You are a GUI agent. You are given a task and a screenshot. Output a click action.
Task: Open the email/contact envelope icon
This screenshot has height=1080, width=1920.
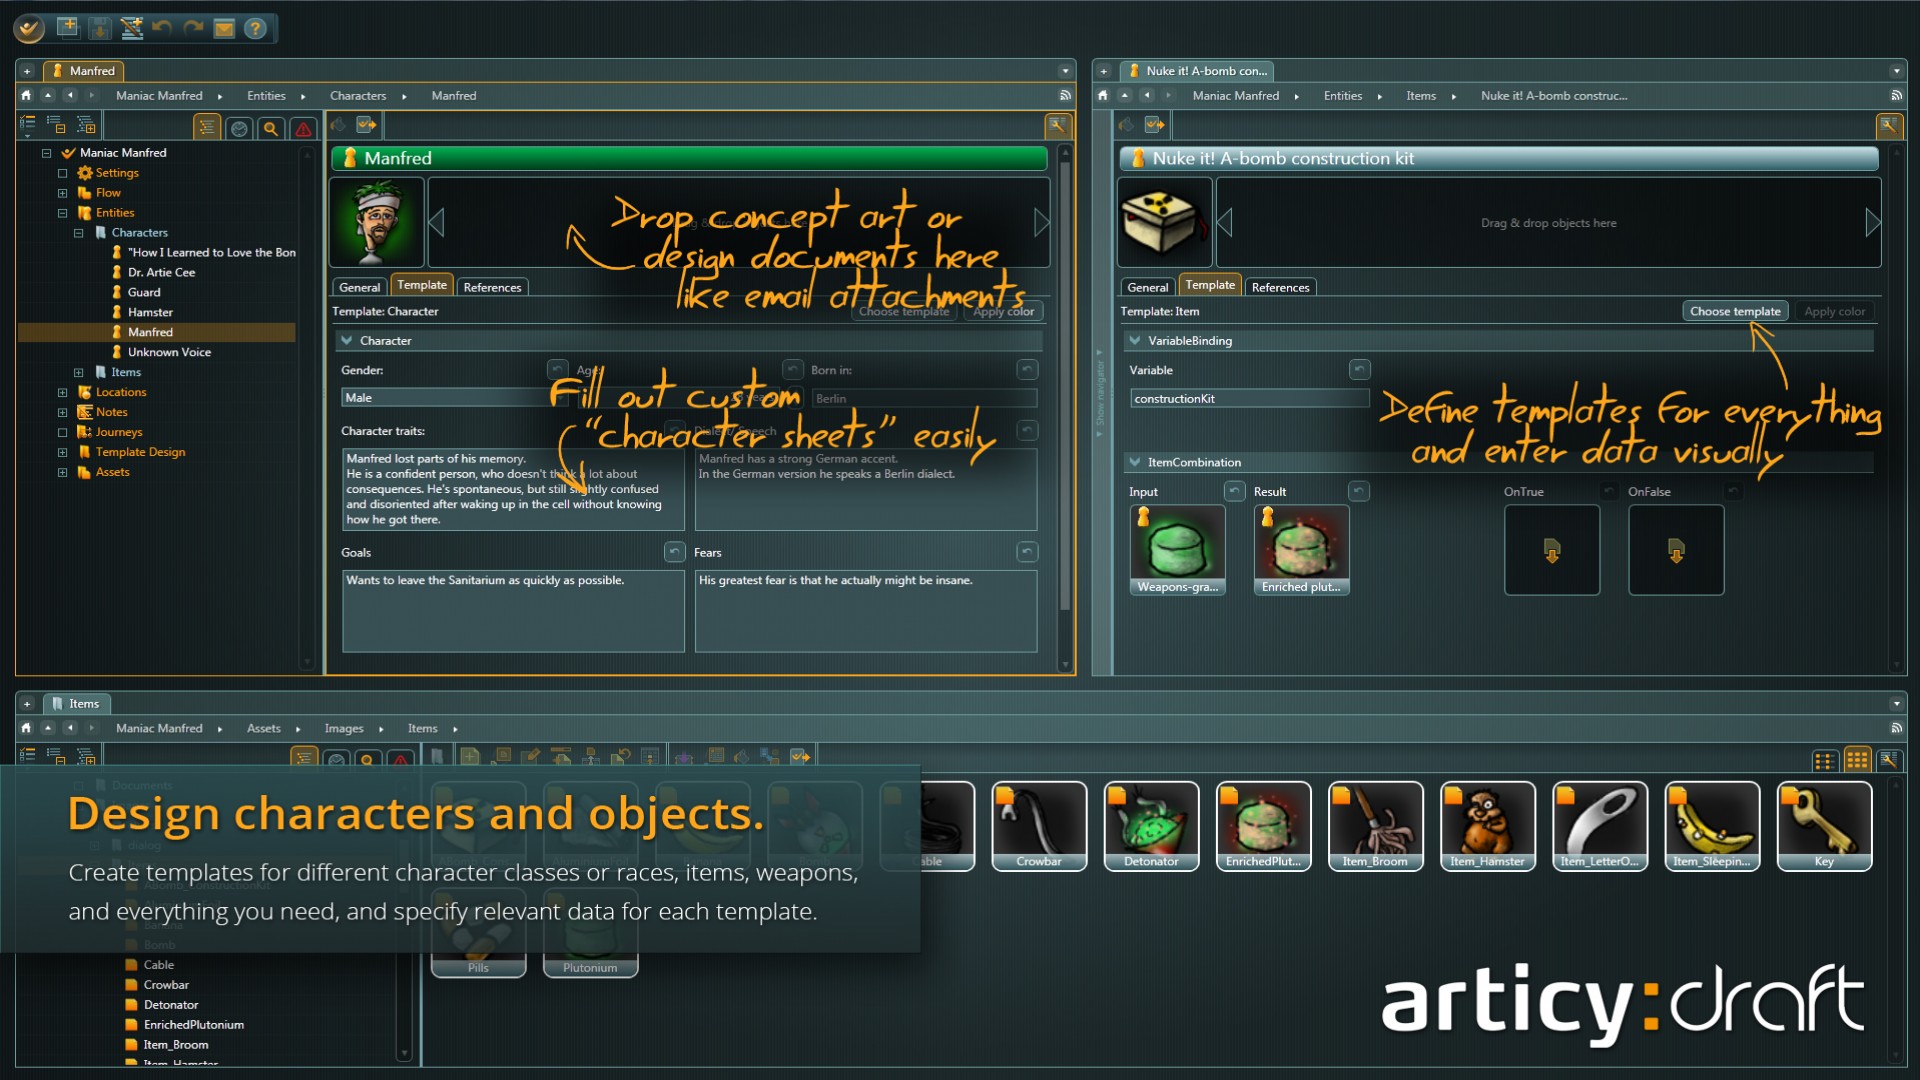point(224,27)
